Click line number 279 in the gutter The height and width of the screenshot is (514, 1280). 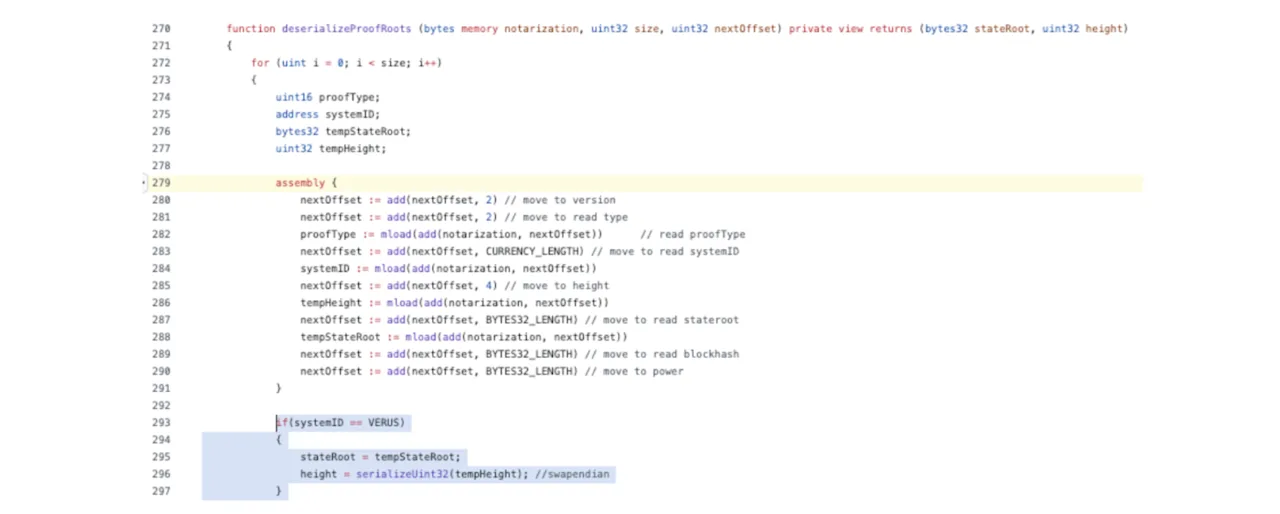tap(161, 183)
